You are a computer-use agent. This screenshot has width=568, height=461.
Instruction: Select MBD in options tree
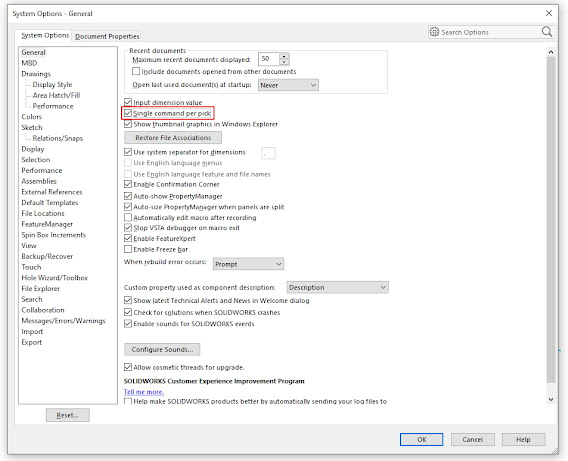(29, 63)
